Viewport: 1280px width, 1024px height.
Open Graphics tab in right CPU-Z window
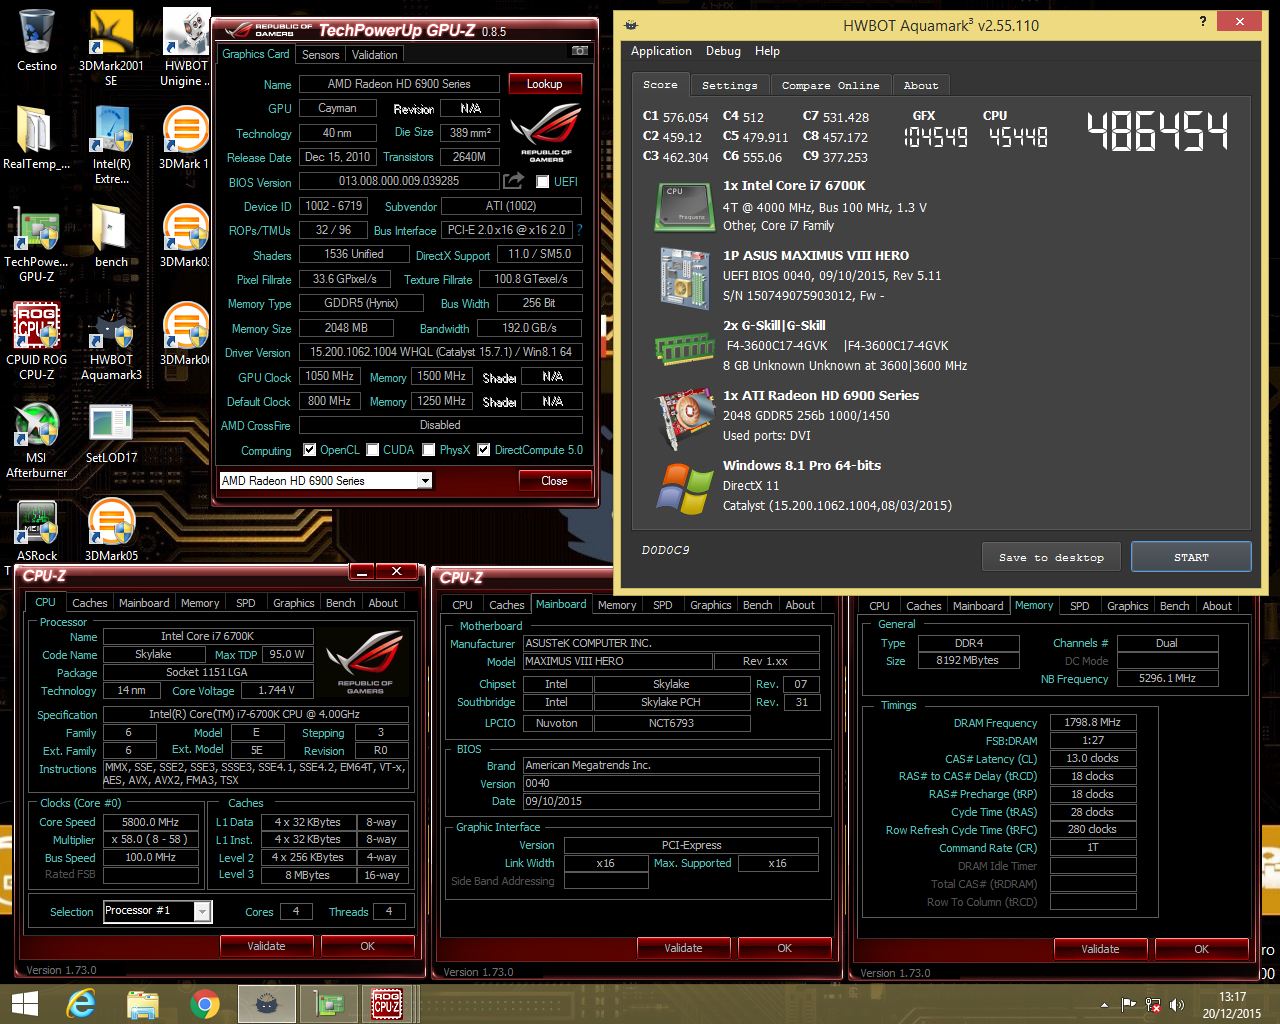point(1128,606)
